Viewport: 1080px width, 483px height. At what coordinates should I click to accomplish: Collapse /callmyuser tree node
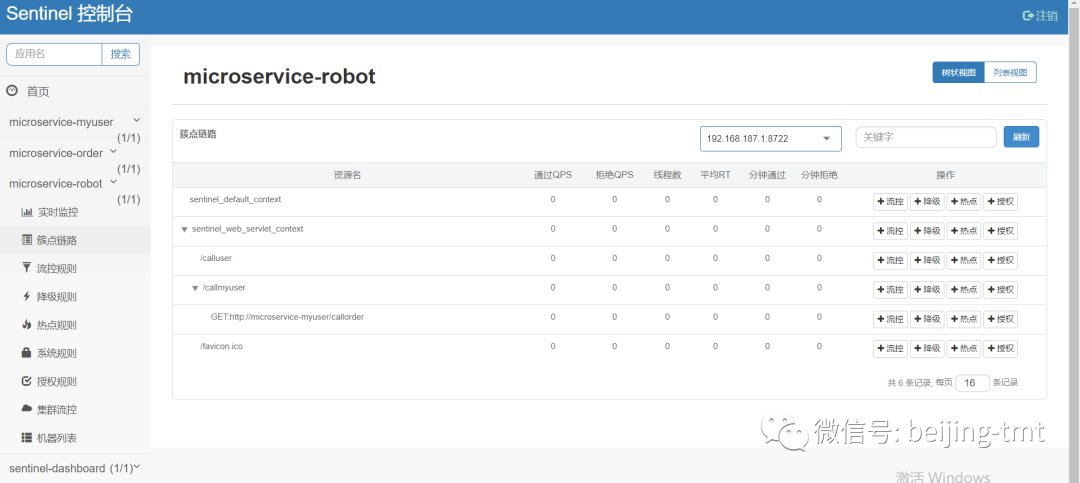(x=195, y=288)
